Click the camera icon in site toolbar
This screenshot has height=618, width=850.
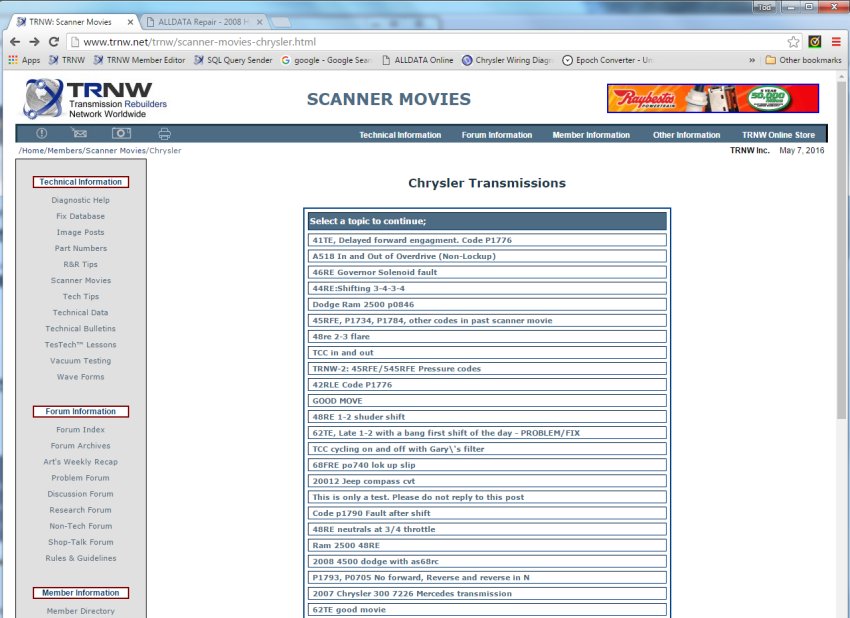click(x=121, y=133)
